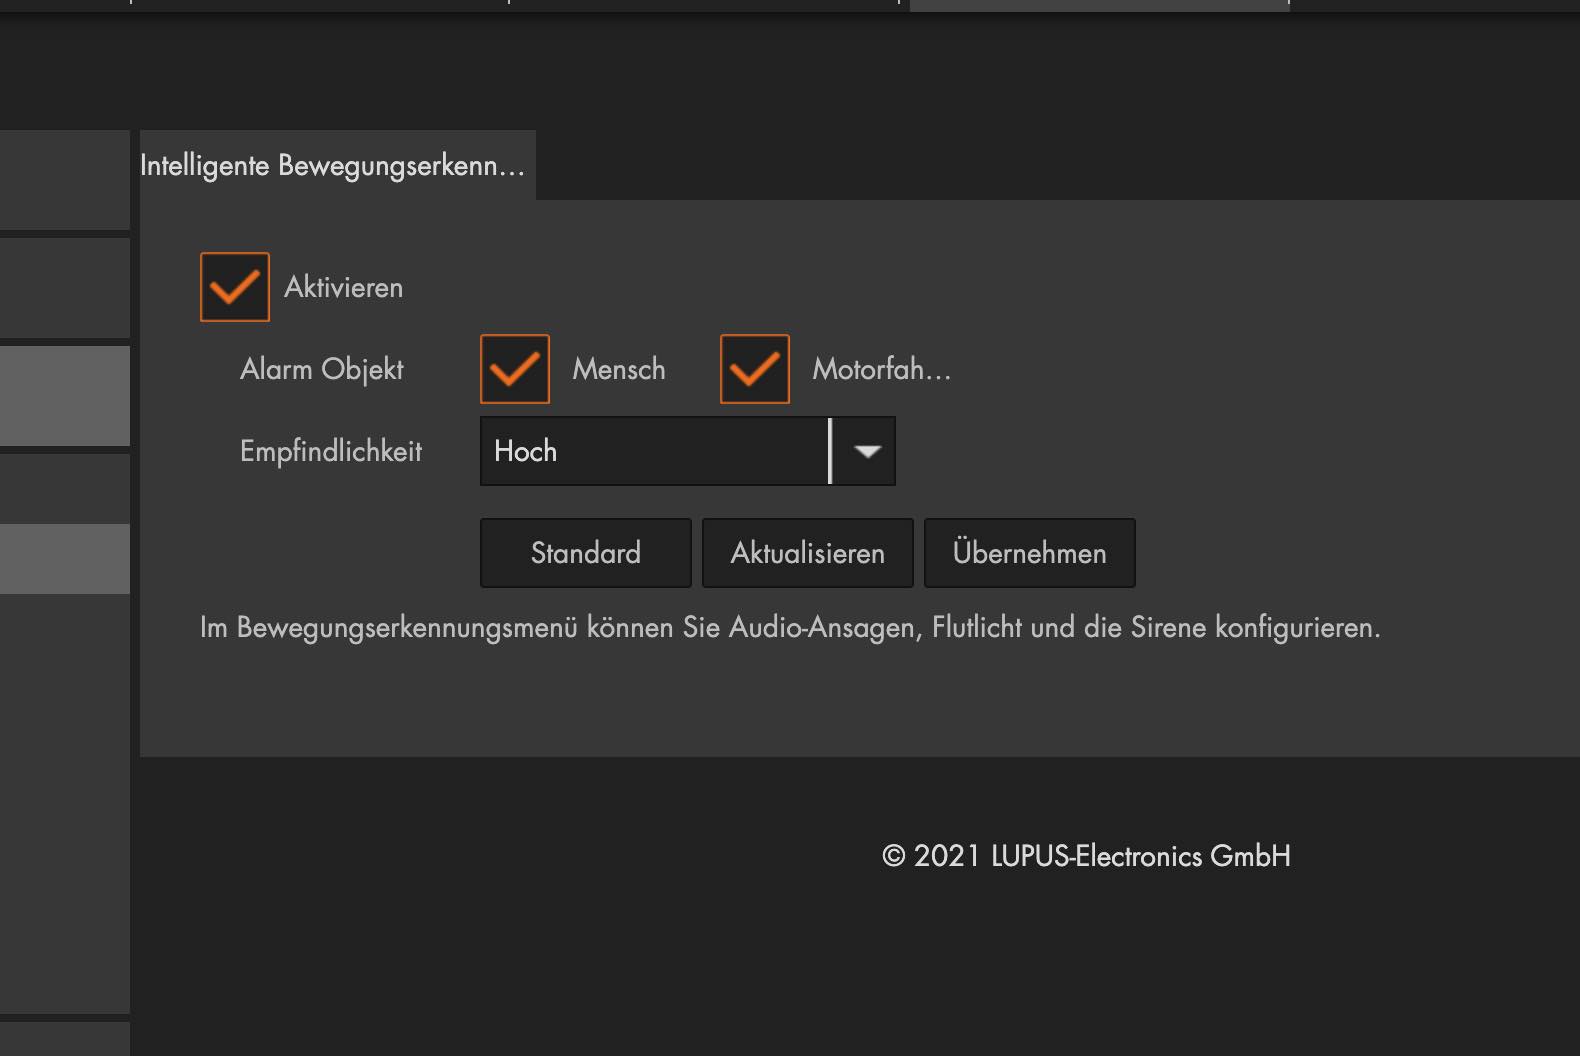Image resolution: width=1580 pixels, height=1056 pixels.
Task: Toggle the Motorfah… checkbox
Action: pos(755,369)
